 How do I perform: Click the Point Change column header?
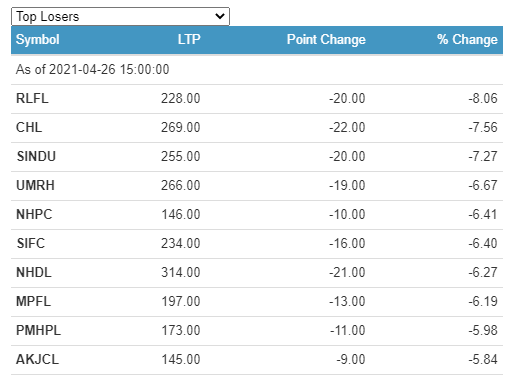326,39
